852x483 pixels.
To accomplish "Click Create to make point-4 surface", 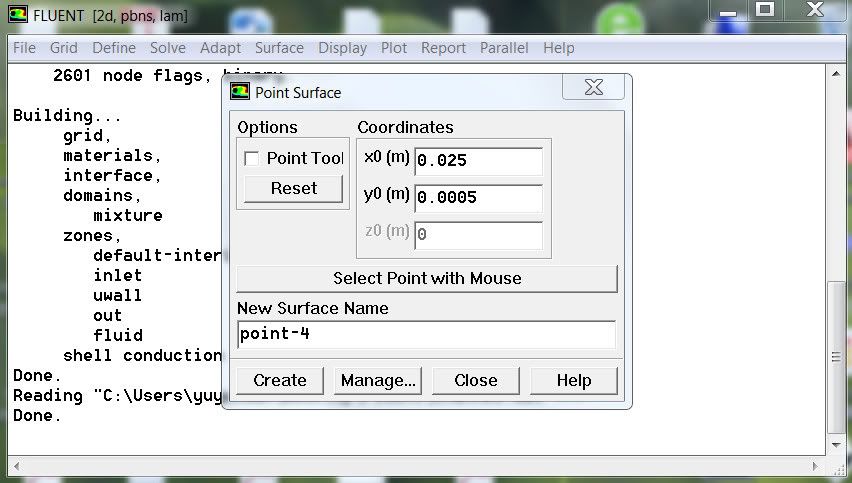I will pyautogui.click(x=280, y=380).
